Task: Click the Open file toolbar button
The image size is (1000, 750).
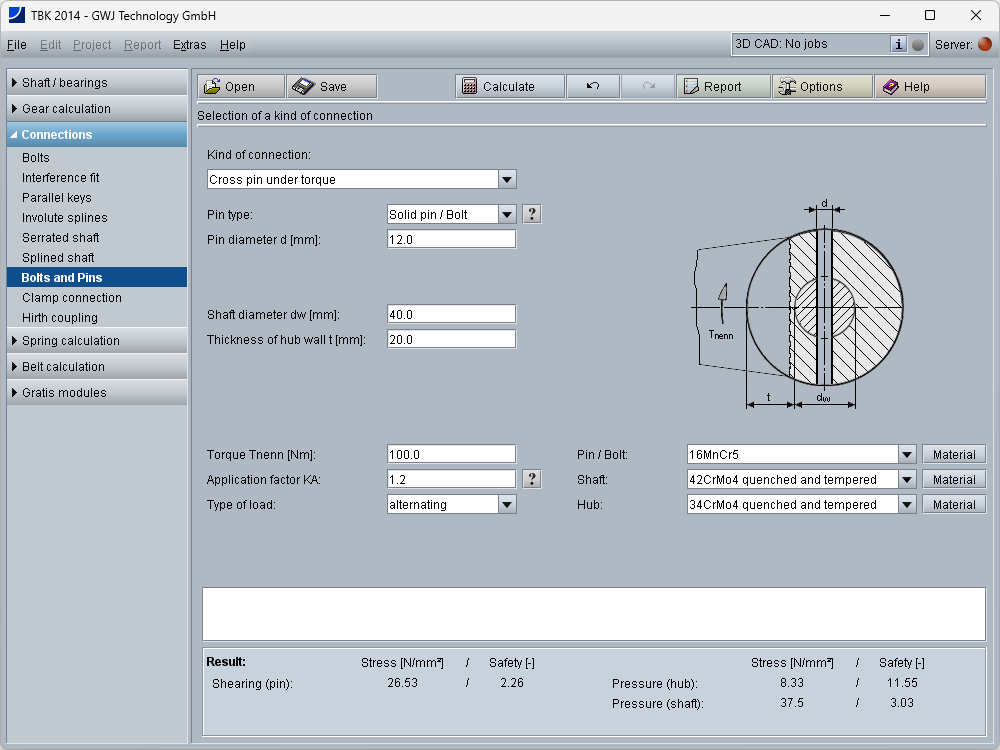Action: tap(240, 87)
